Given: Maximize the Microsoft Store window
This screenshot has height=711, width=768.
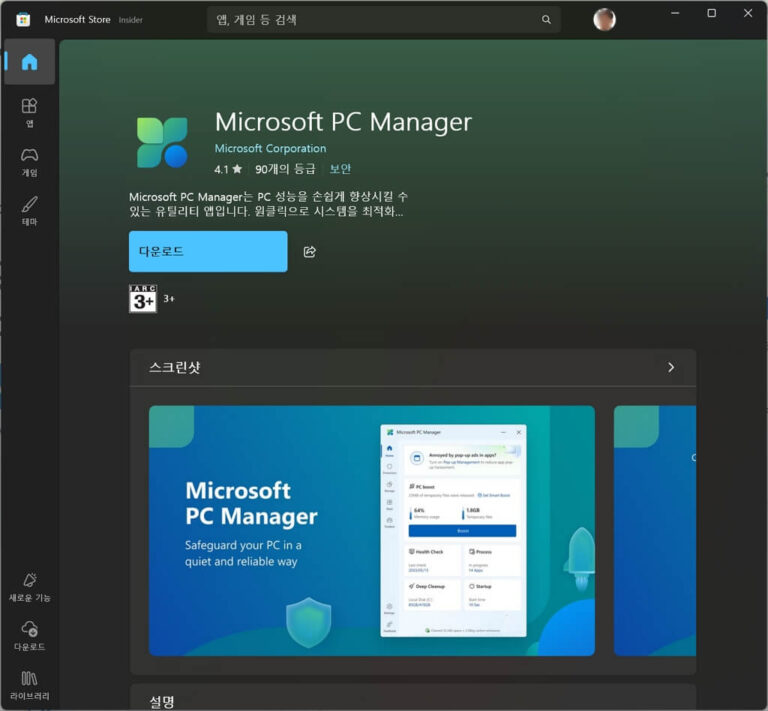Looking at the screenshot, I should pyautogui.click(x=712, y=13).
